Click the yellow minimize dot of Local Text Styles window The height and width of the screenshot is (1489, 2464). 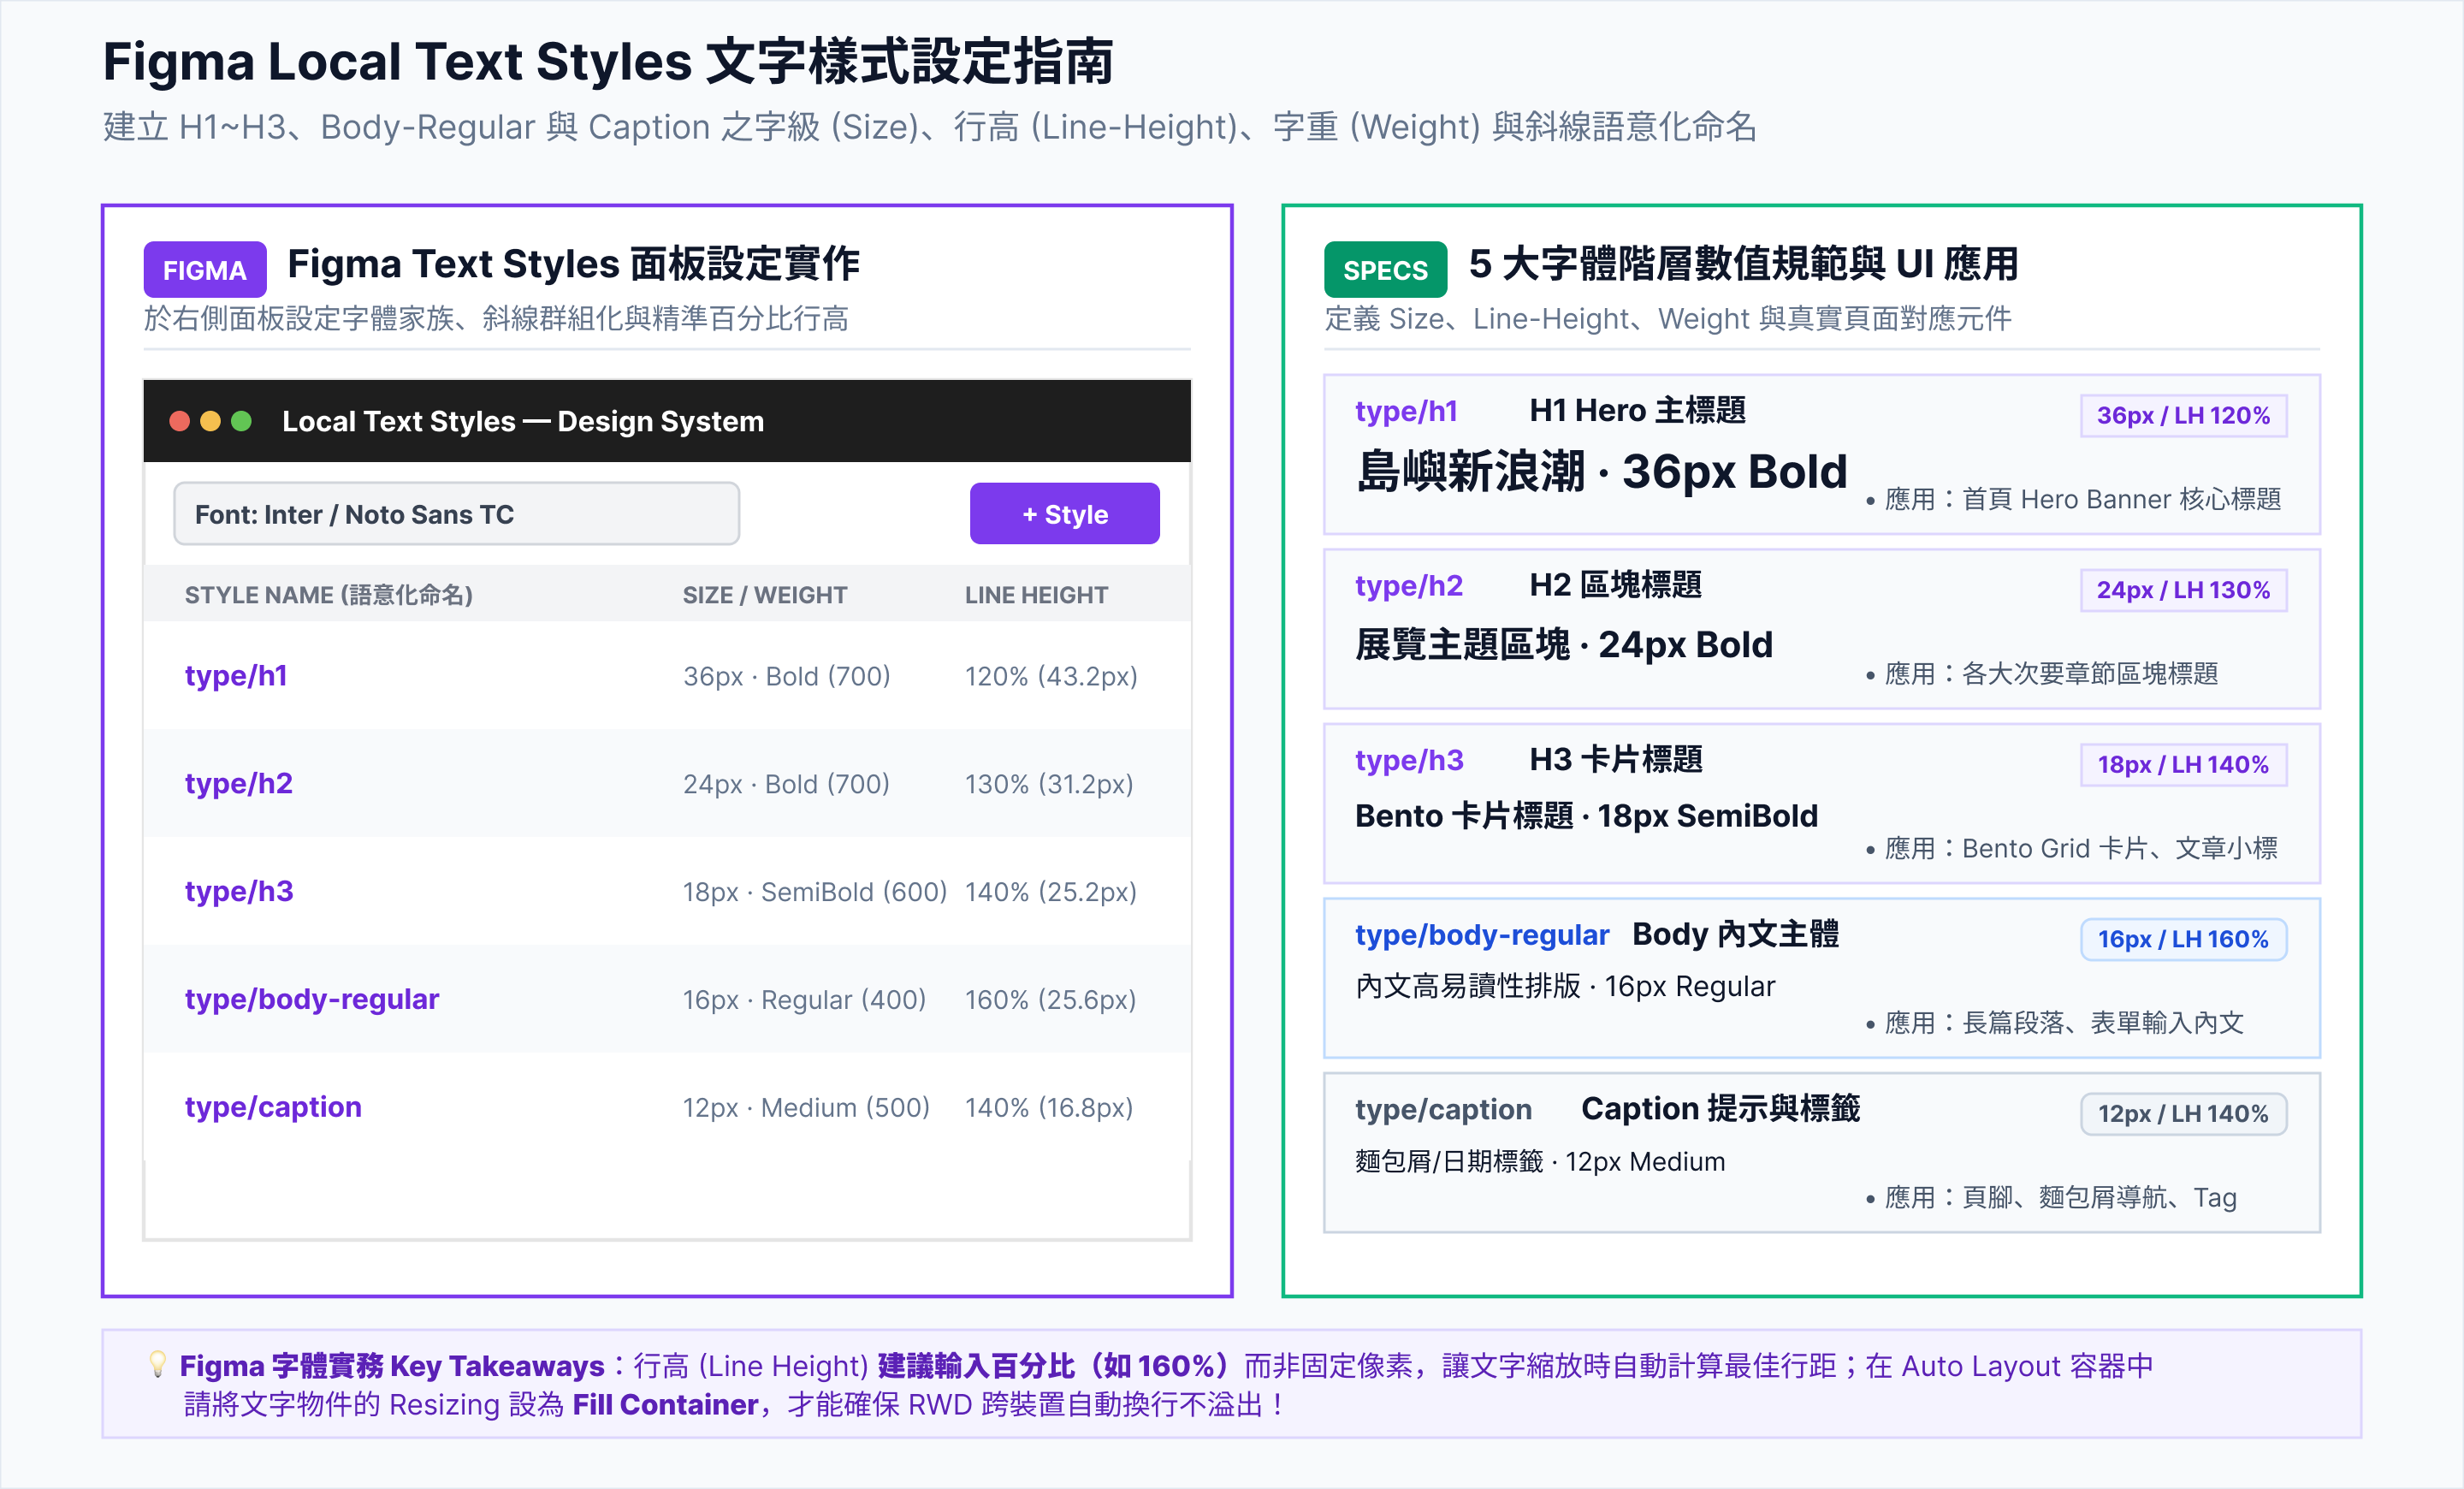tap(211, 421)
